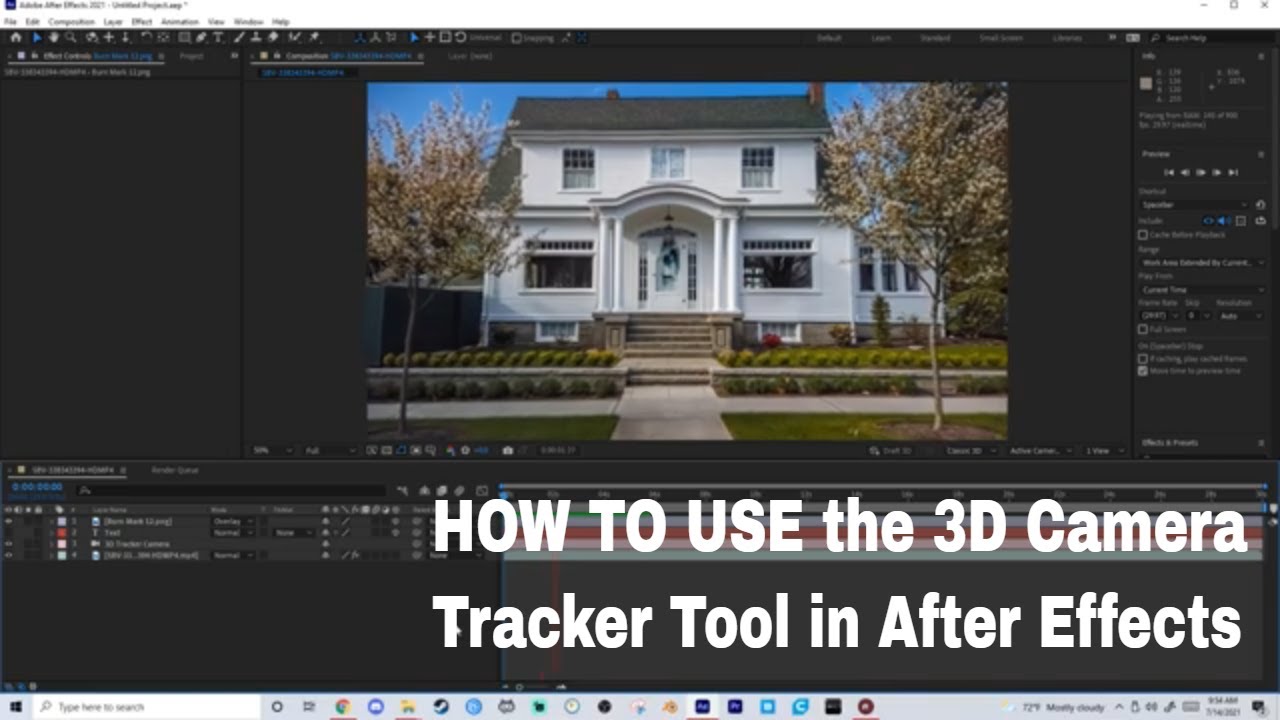The width and height of the screenshot is (1280, 720).
Task: Jump to last frame in Preview panel
Action: (1232, 172)
